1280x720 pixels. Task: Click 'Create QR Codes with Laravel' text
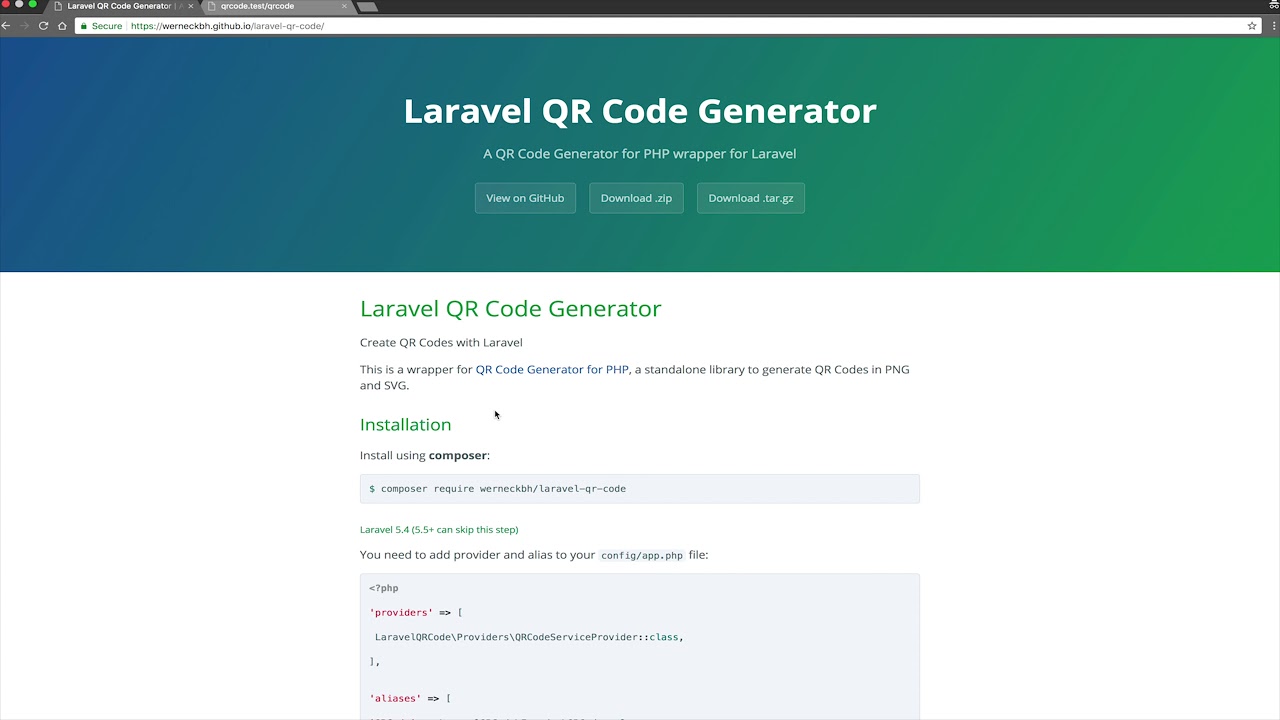click(441, 342)
